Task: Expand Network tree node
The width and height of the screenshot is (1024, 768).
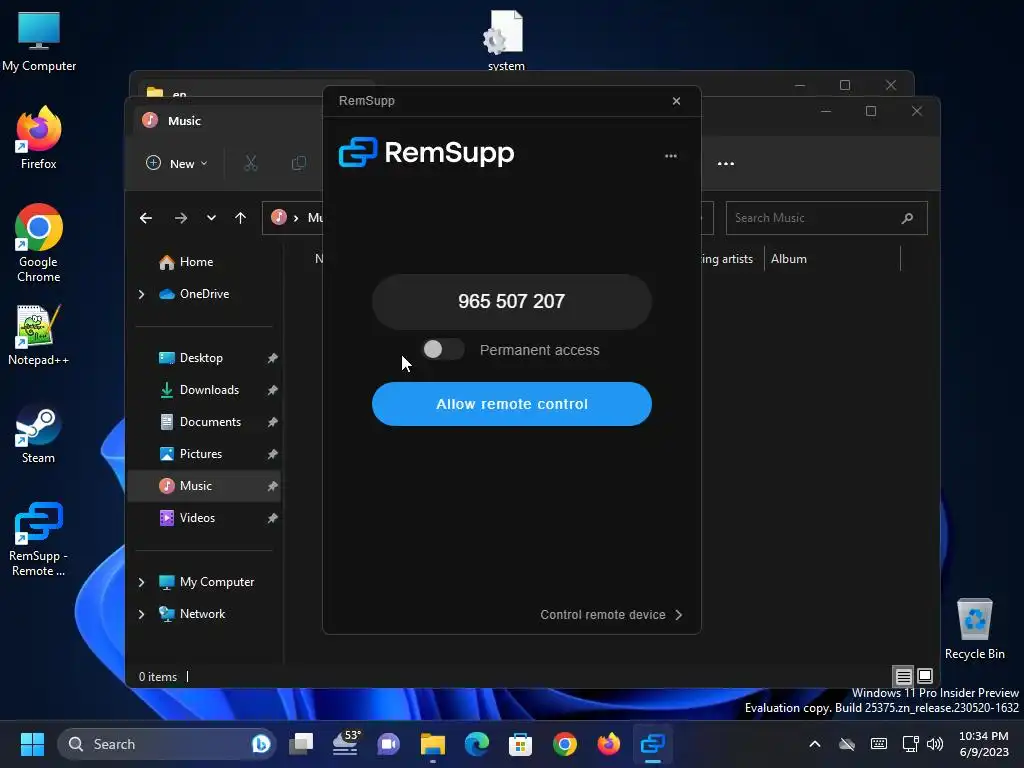Action: (x=142, y=614)
